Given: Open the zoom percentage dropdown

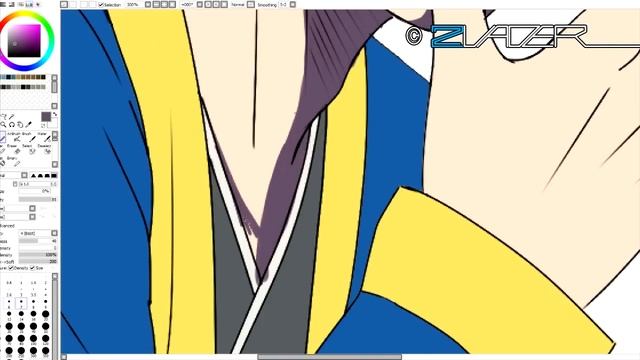Looking at the screenshot, I should [x=148, y=4].
